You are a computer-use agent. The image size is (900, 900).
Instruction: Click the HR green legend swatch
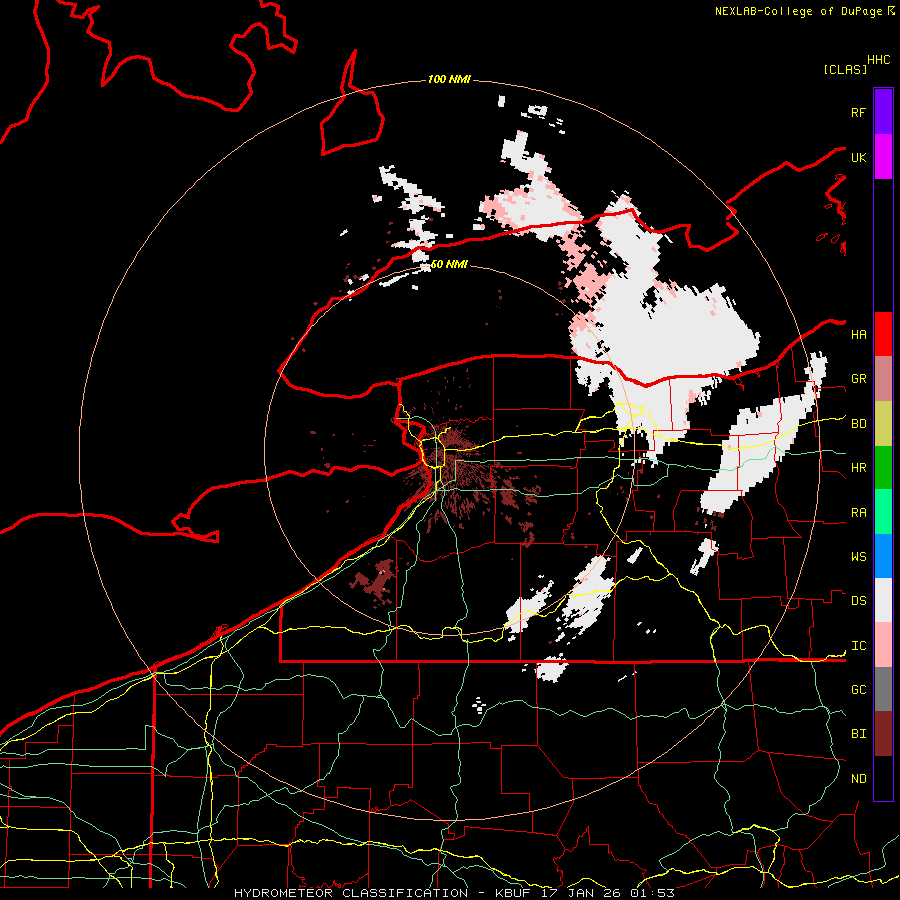click(883, 468)
